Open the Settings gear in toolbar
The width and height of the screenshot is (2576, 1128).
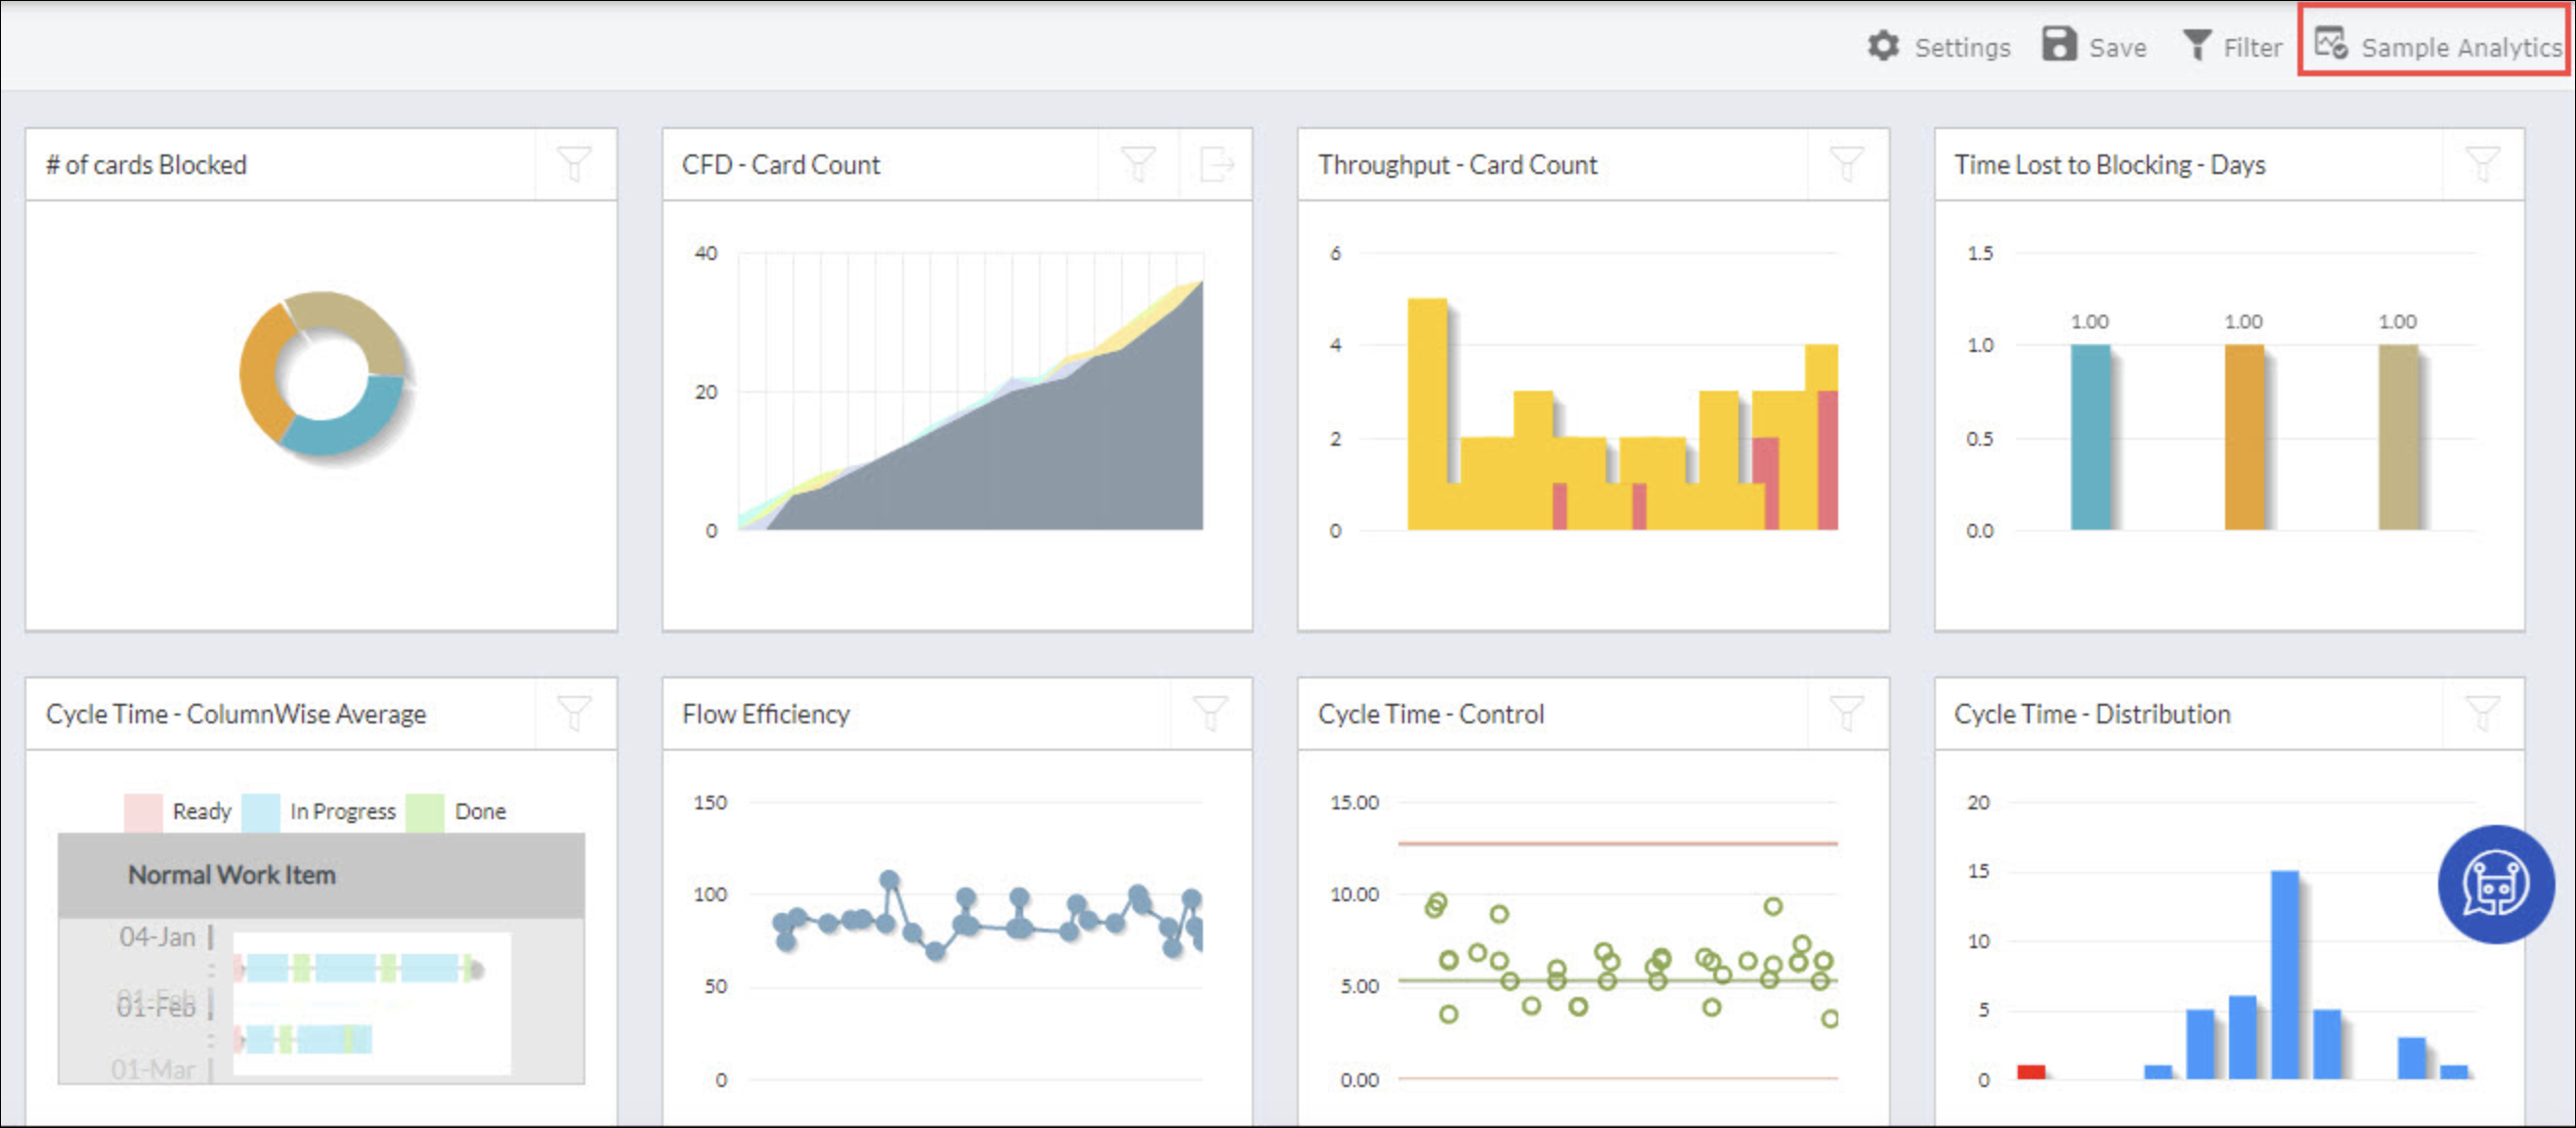pyautogui.click(x=1884, y=46)
